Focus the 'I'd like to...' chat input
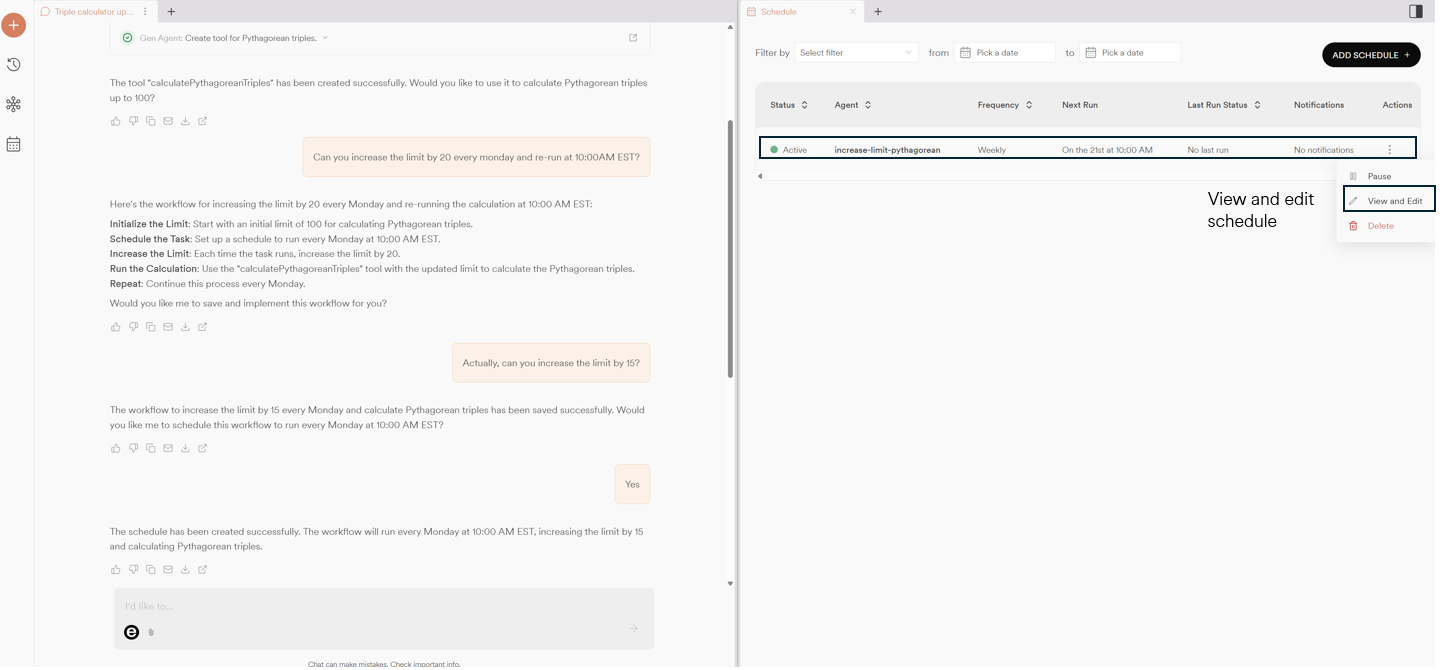 [x=384, y=606]
